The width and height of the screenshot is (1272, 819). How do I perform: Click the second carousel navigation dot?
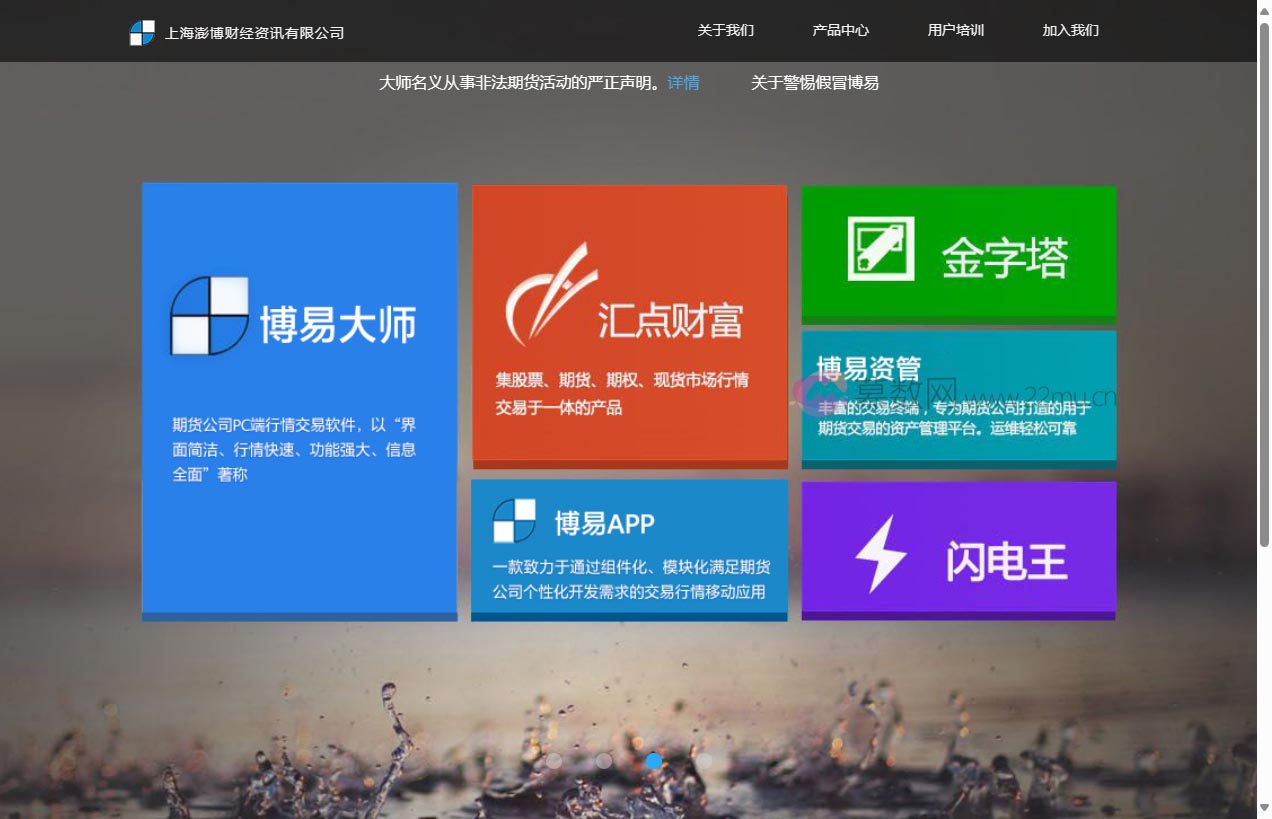coord(604,761)
